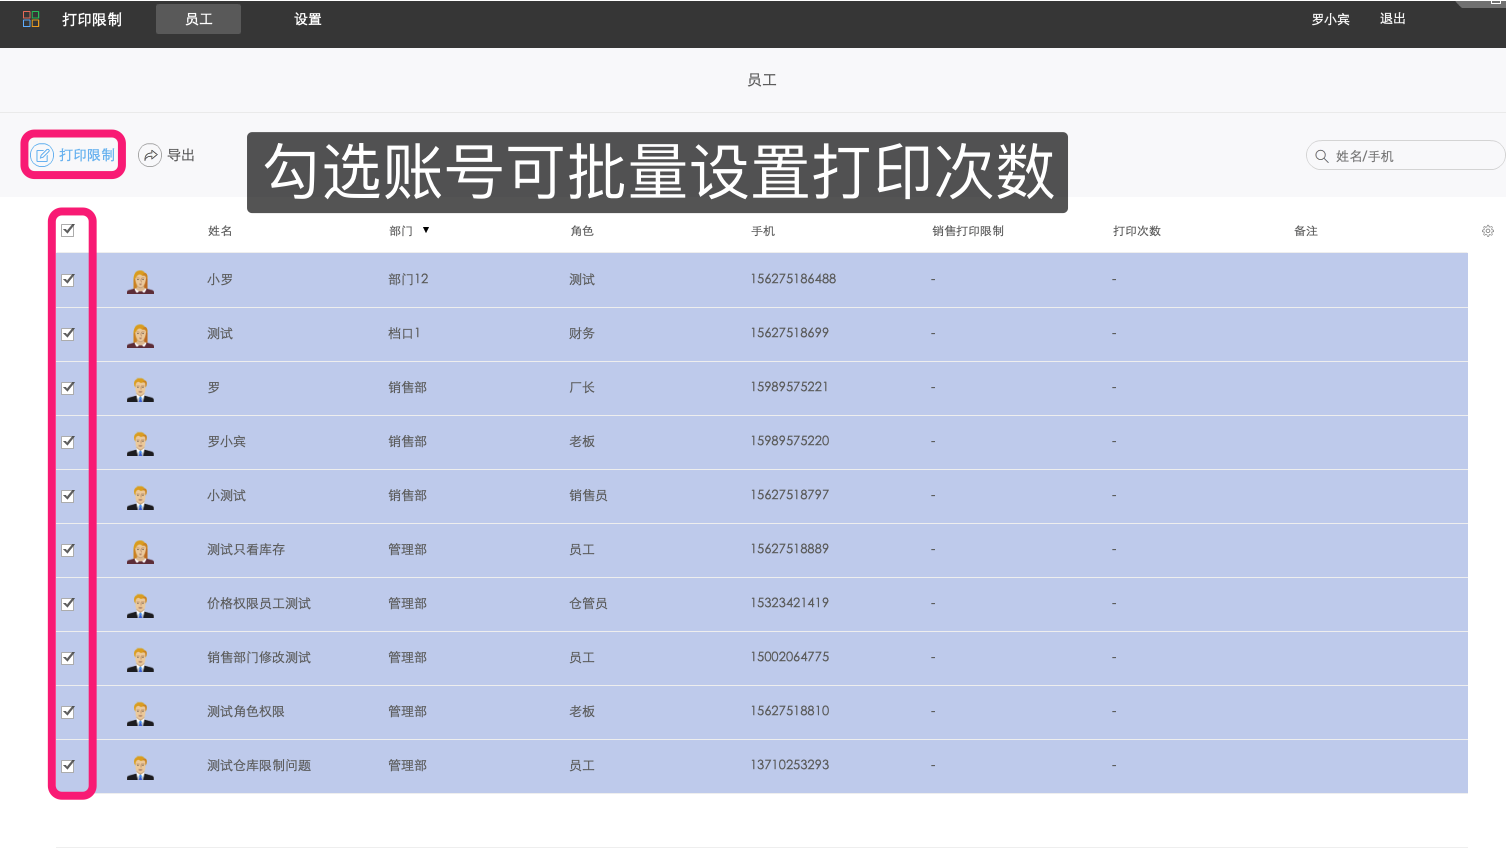
Task: Click the avatar of 测试 in 档口1
Action: click(x=141, y=335)
